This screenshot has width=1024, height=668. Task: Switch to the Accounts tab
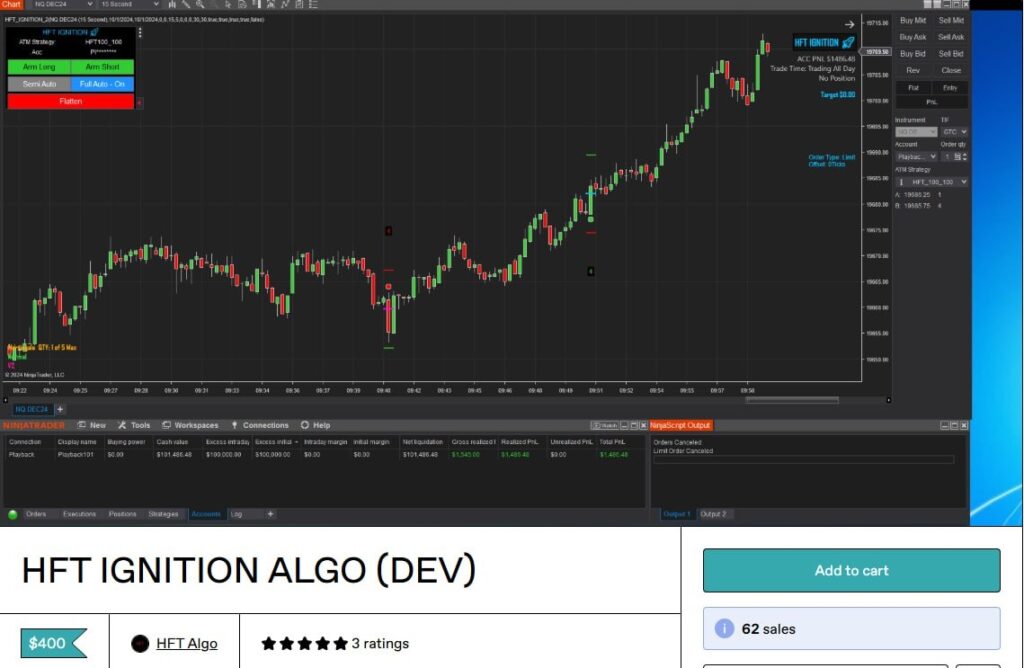point(207,514)
